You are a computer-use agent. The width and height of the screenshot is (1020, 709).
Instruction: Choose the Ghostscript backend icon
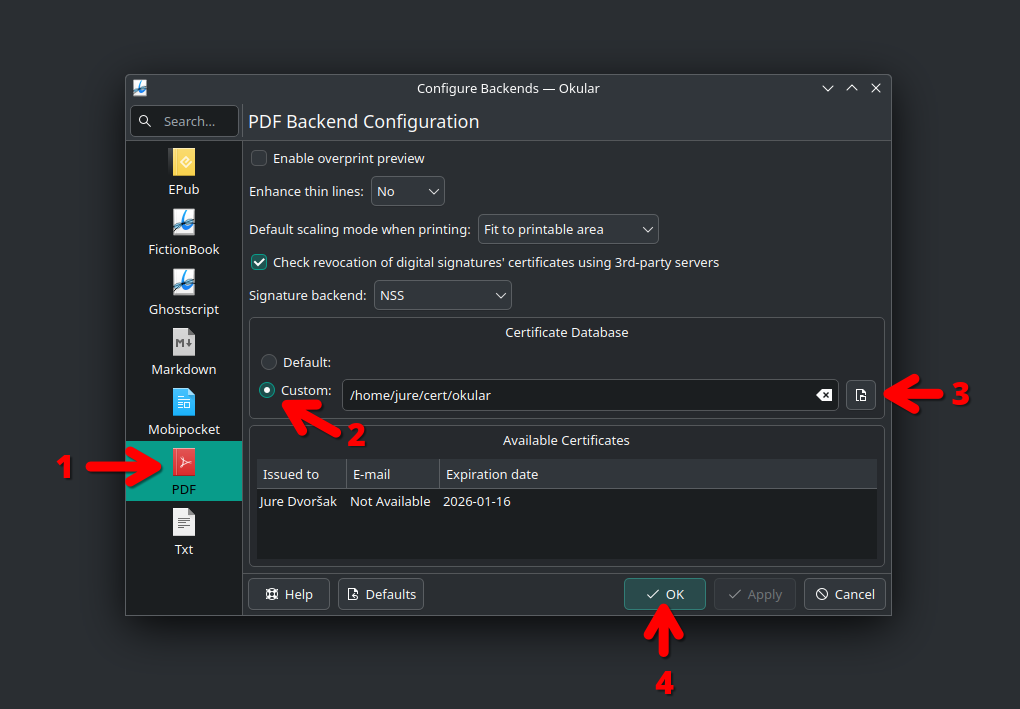click(x=183, y=283)
